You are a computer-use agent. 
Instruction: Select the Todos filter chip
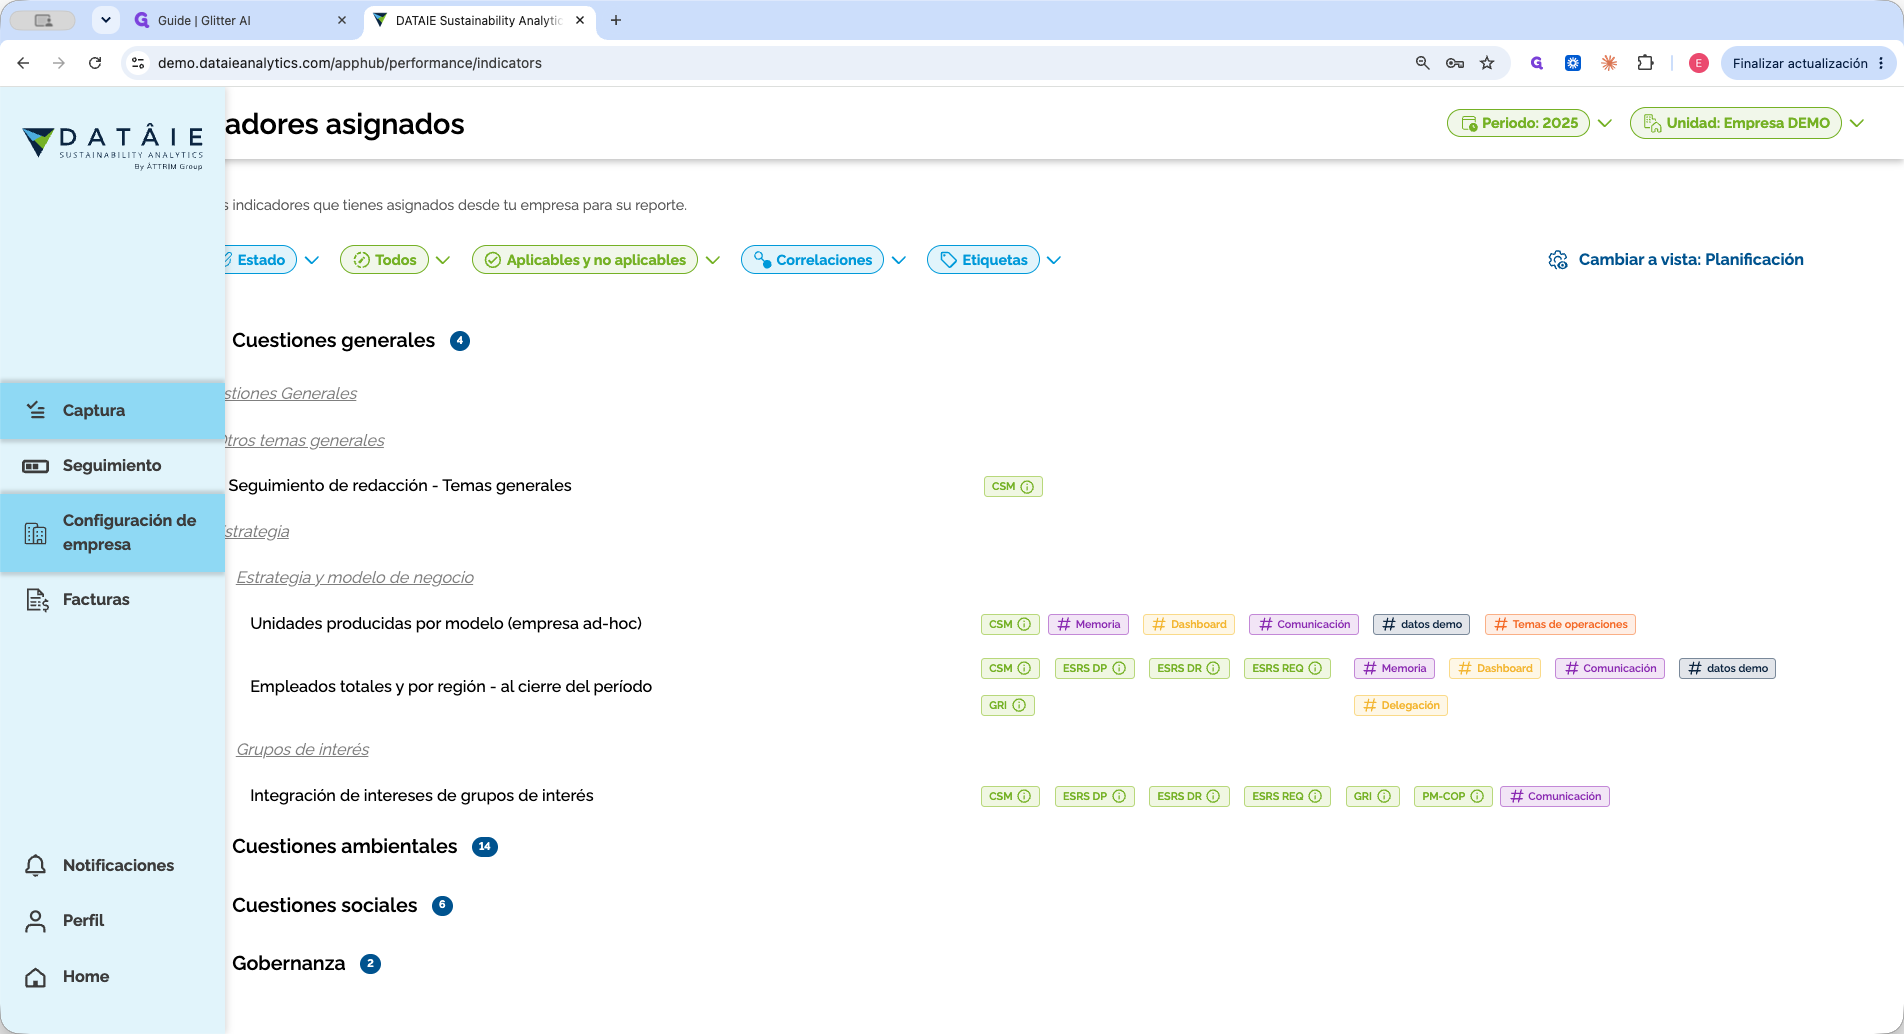(385, 260)
